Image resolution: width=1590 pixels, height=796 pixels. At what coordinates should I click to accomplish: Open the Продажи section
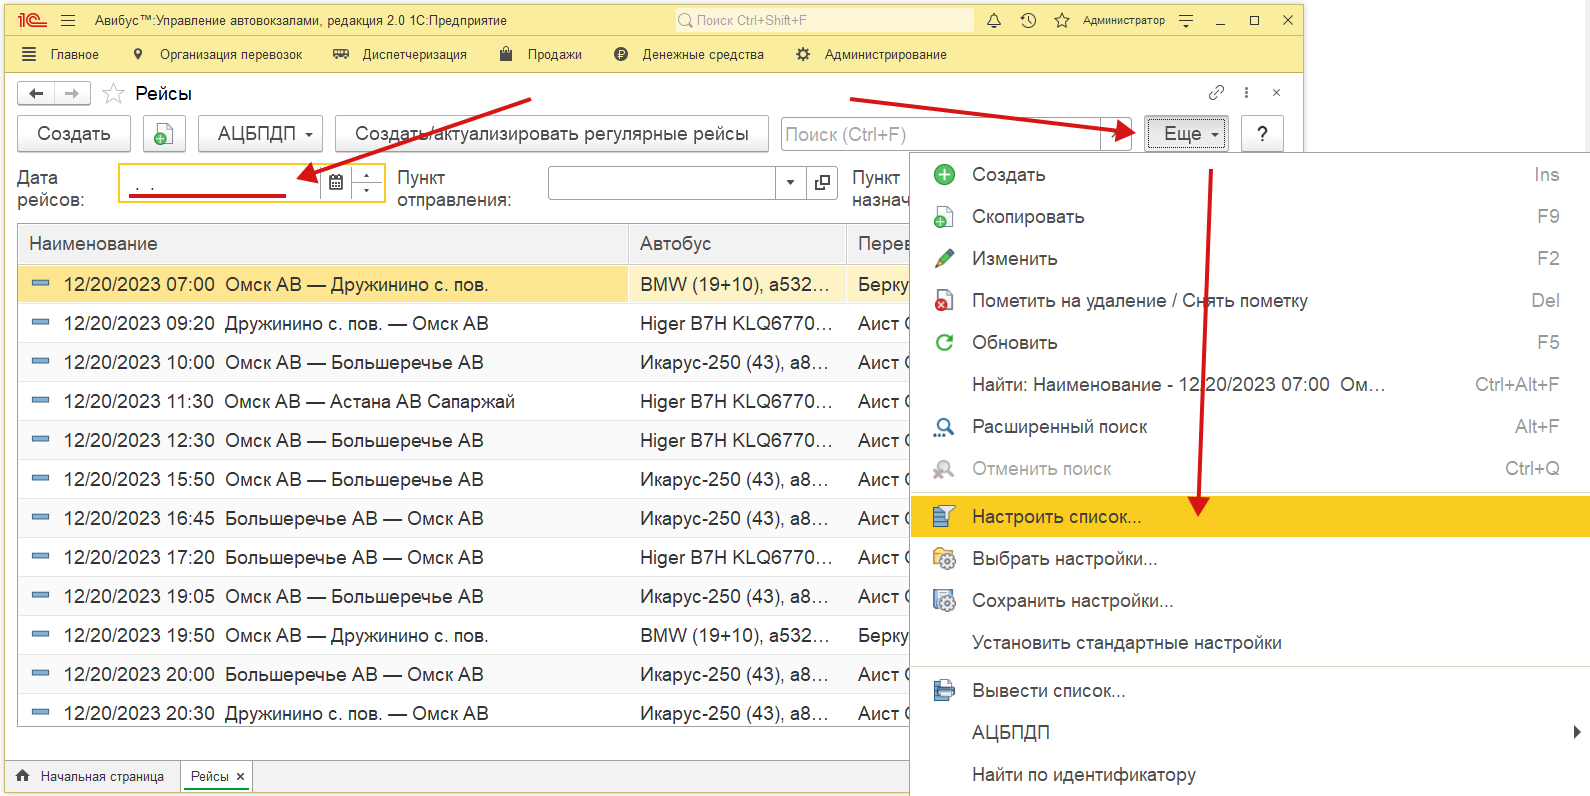(553, 55)
